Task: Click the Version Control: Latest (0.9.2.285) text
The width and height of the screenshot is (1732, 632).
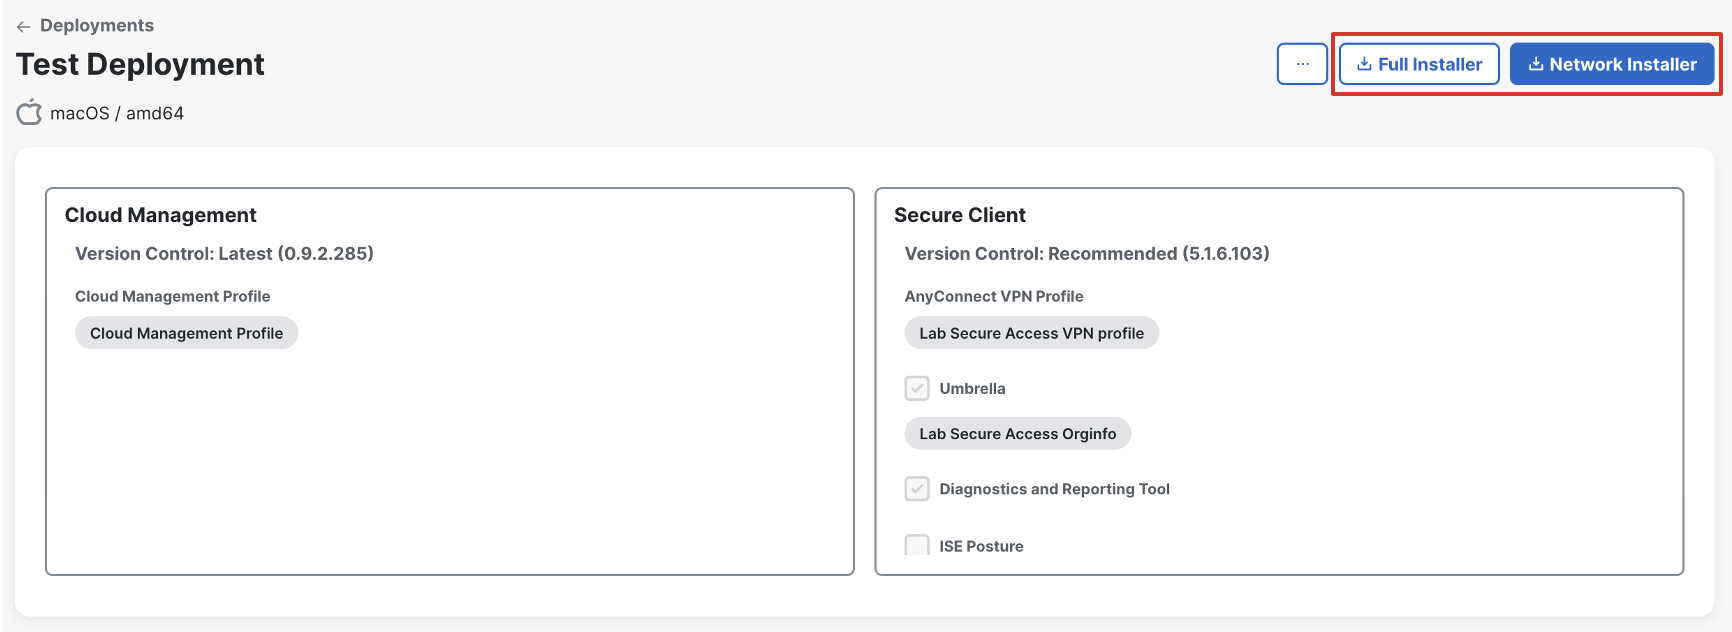Action: [224, 254]
